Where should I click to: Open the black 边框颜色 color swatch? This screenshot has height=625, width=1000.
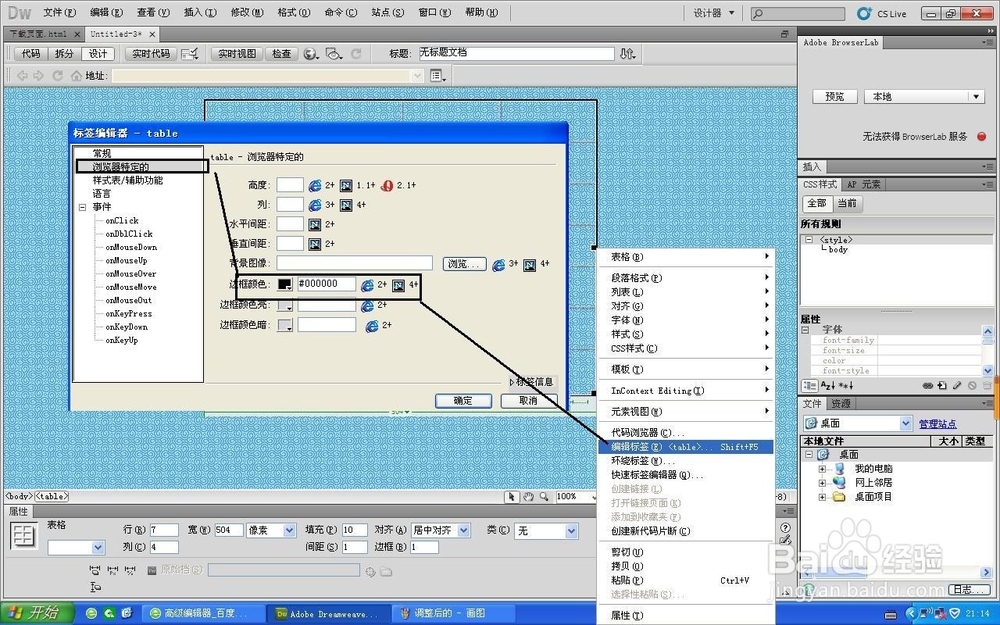pyautogui.click(x=285, y=285)
